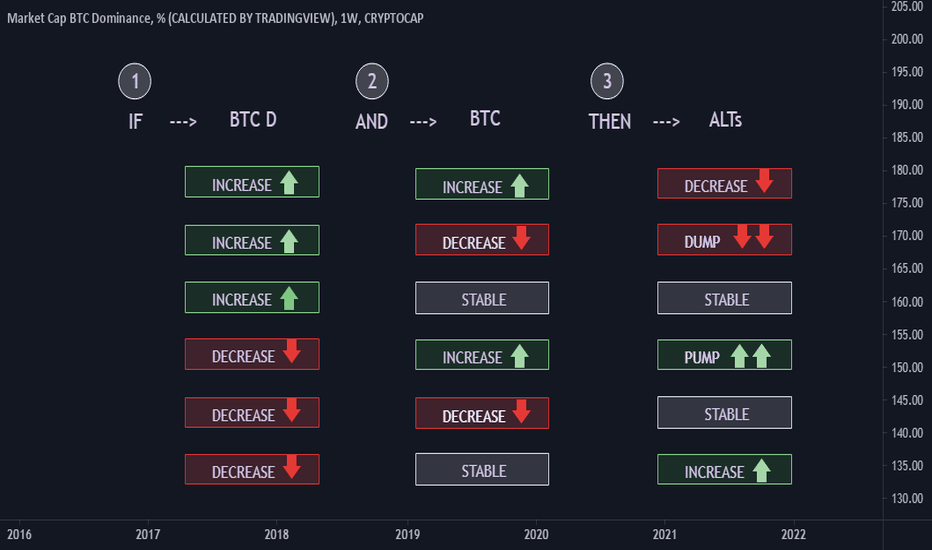Click the ALTs column heading

725,120
